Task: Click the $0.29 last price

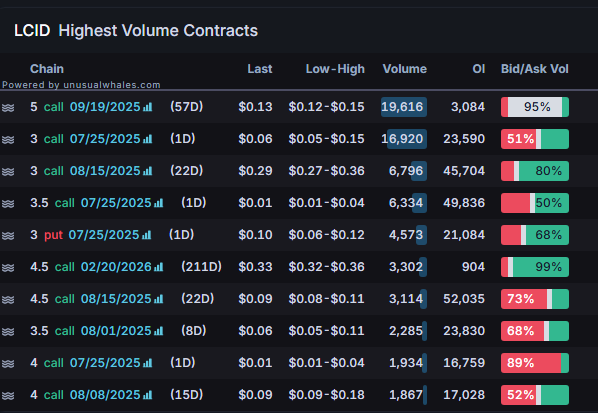Action: click(x=256, y=171)
